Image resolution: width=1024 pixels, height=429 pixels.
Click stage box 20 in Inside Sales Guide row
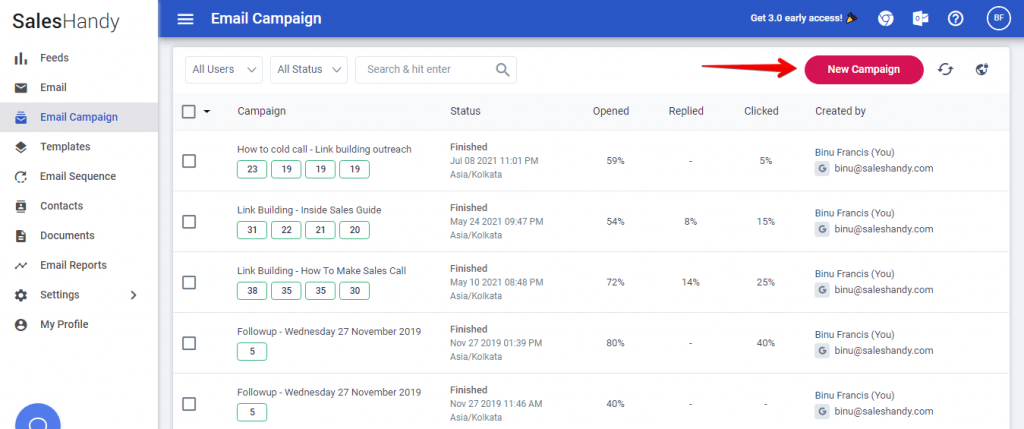[355, 230]
